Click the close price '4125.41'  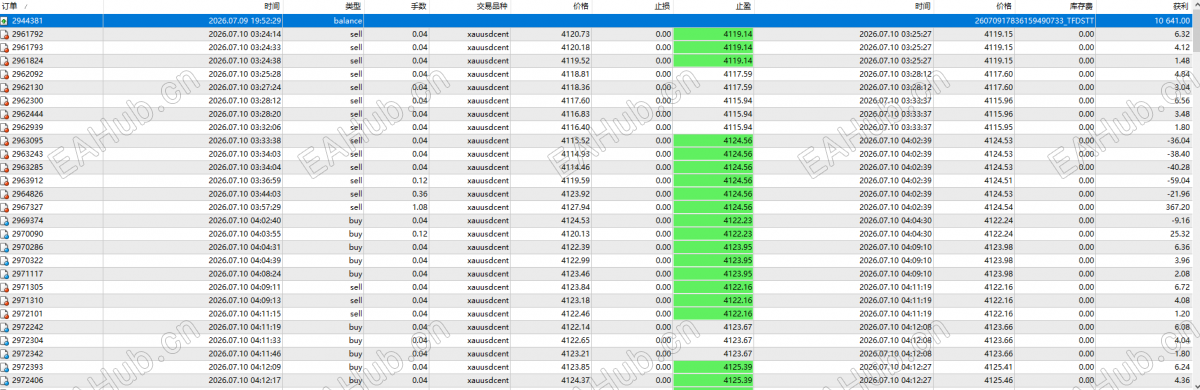998,367
